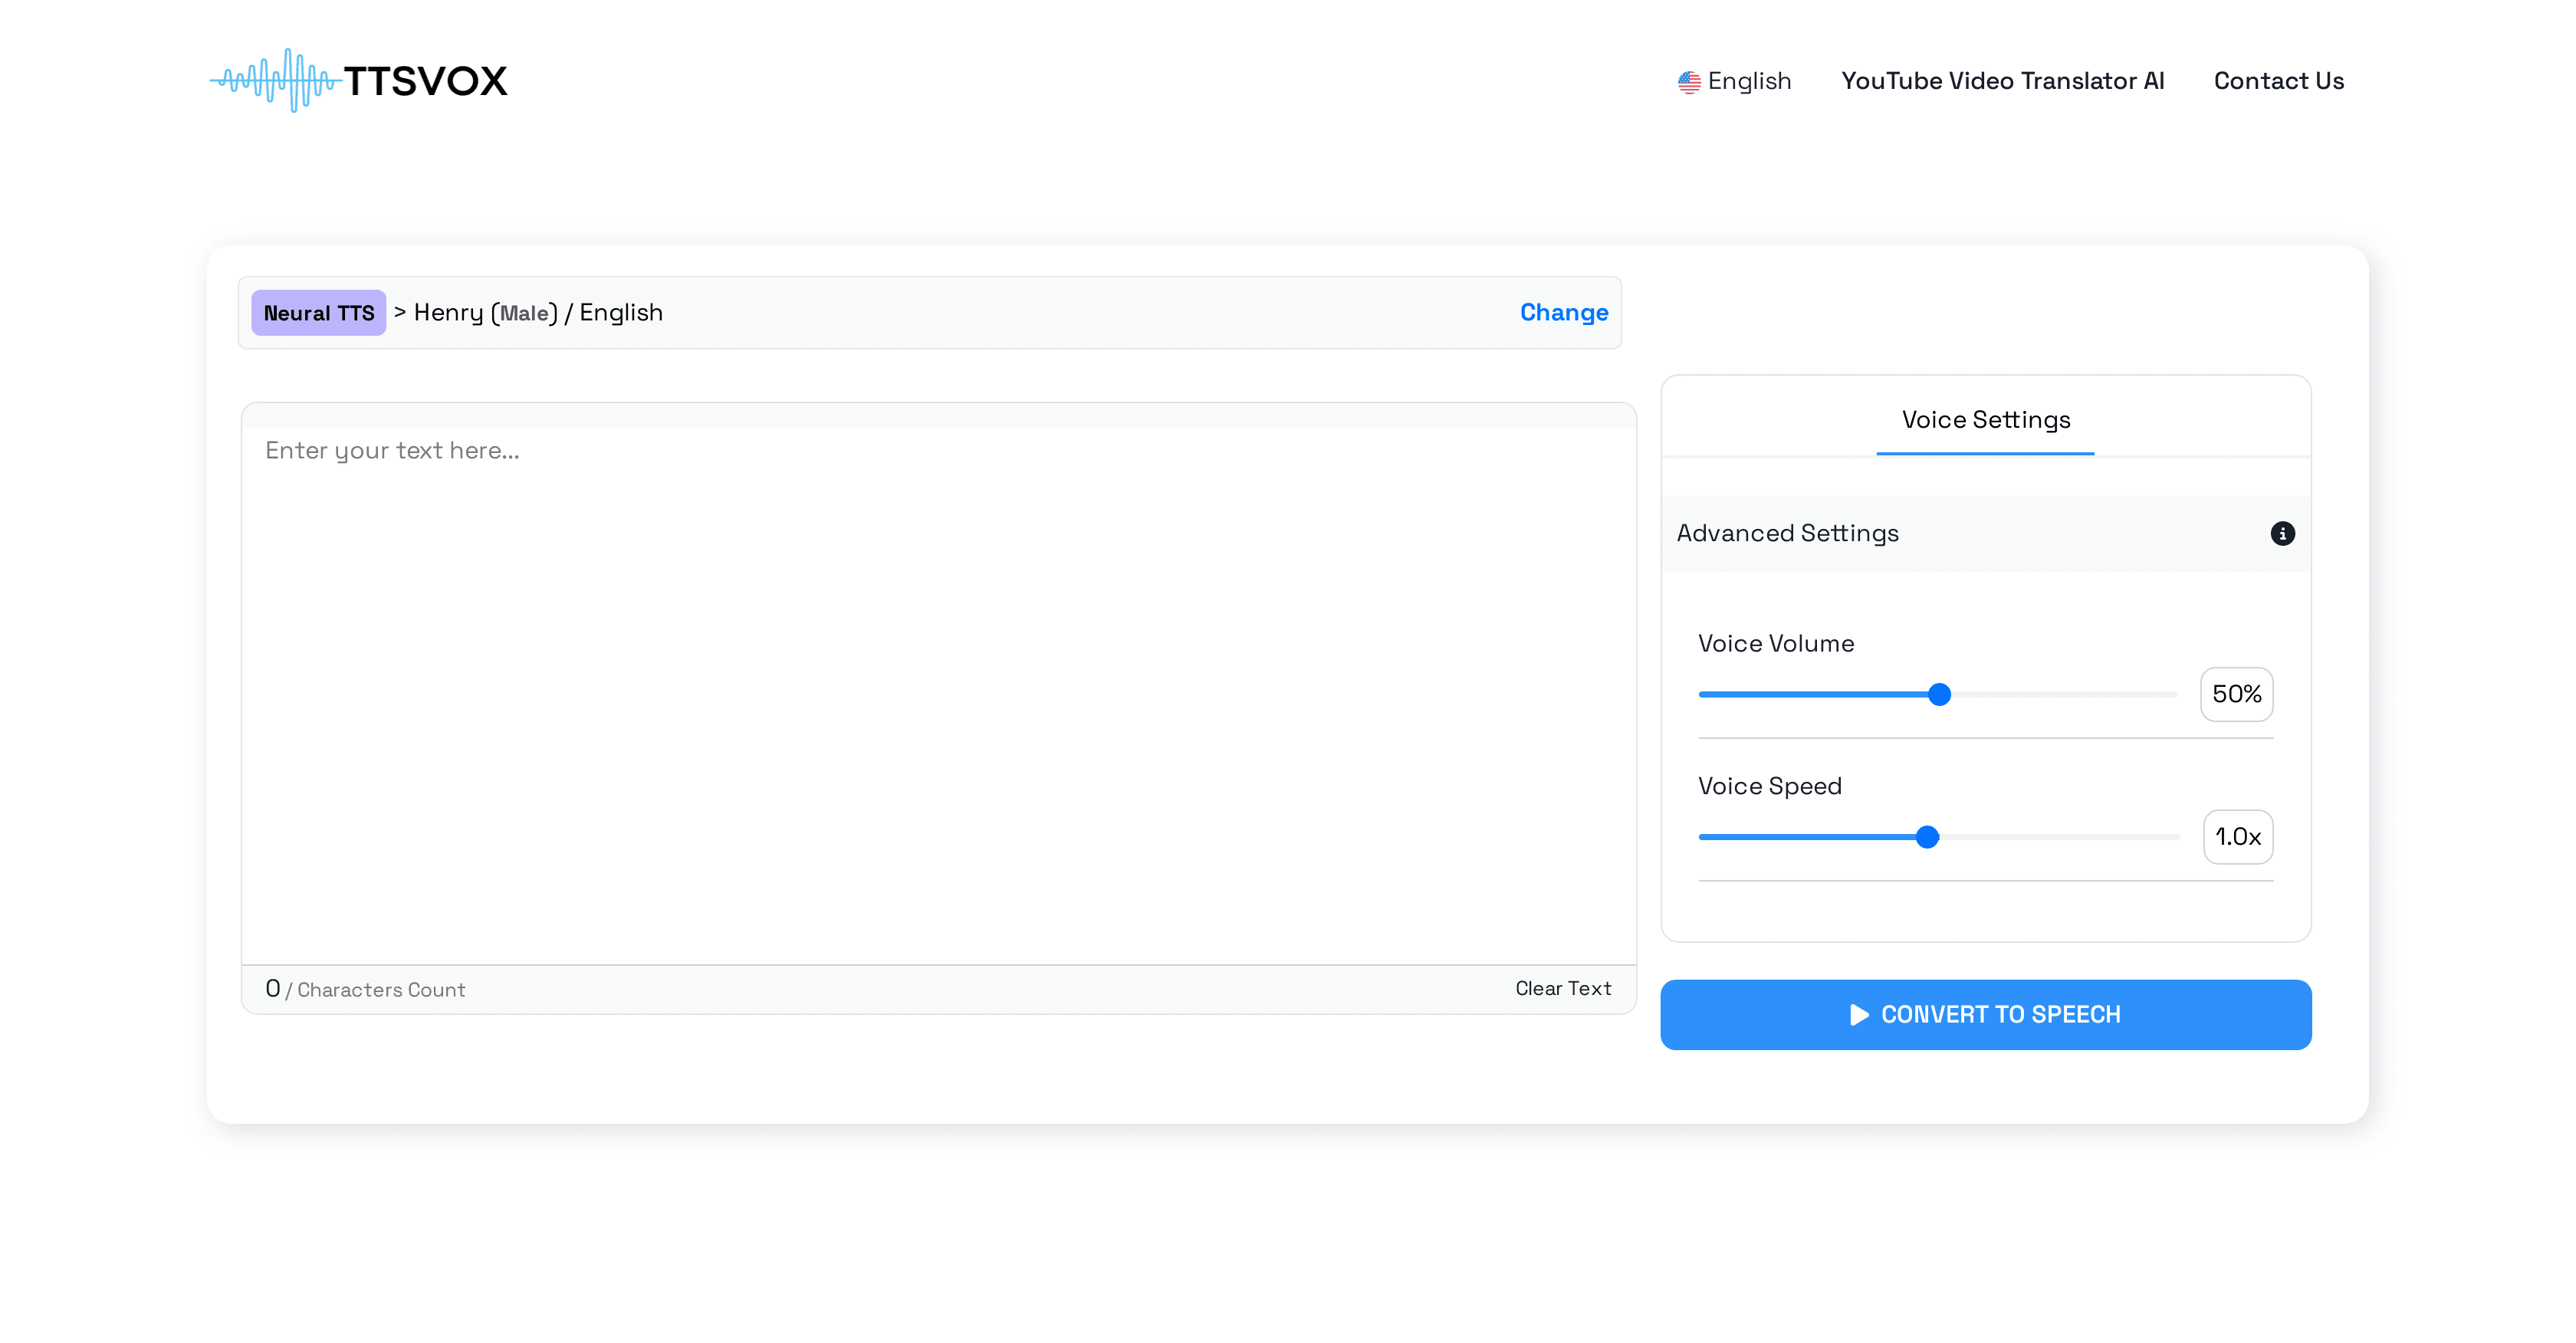The height and width of the screenshot is (1343, 2576).
Task: Switch to the Voice Settings tab
Action: [1985, 420]
